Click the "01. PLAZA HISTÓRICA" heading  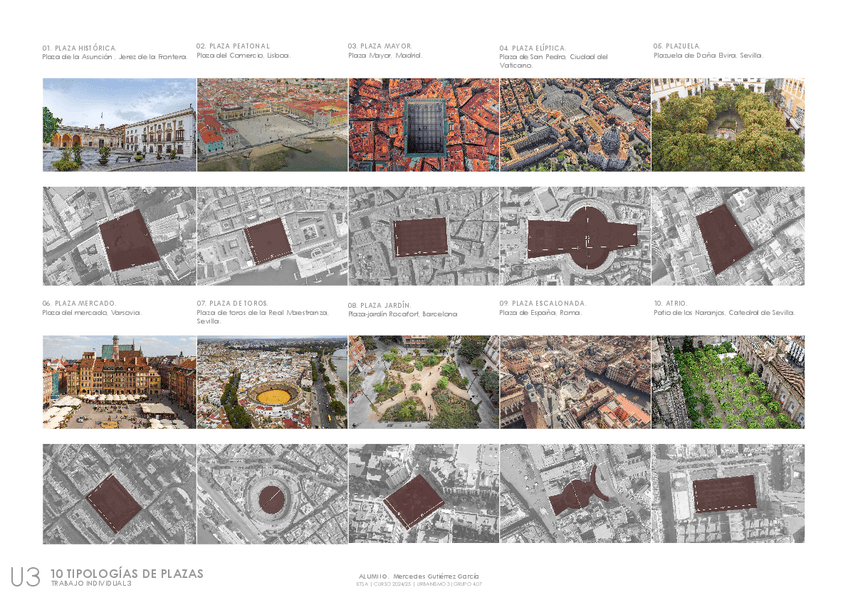pyautogui.click(x=79, y=48)
